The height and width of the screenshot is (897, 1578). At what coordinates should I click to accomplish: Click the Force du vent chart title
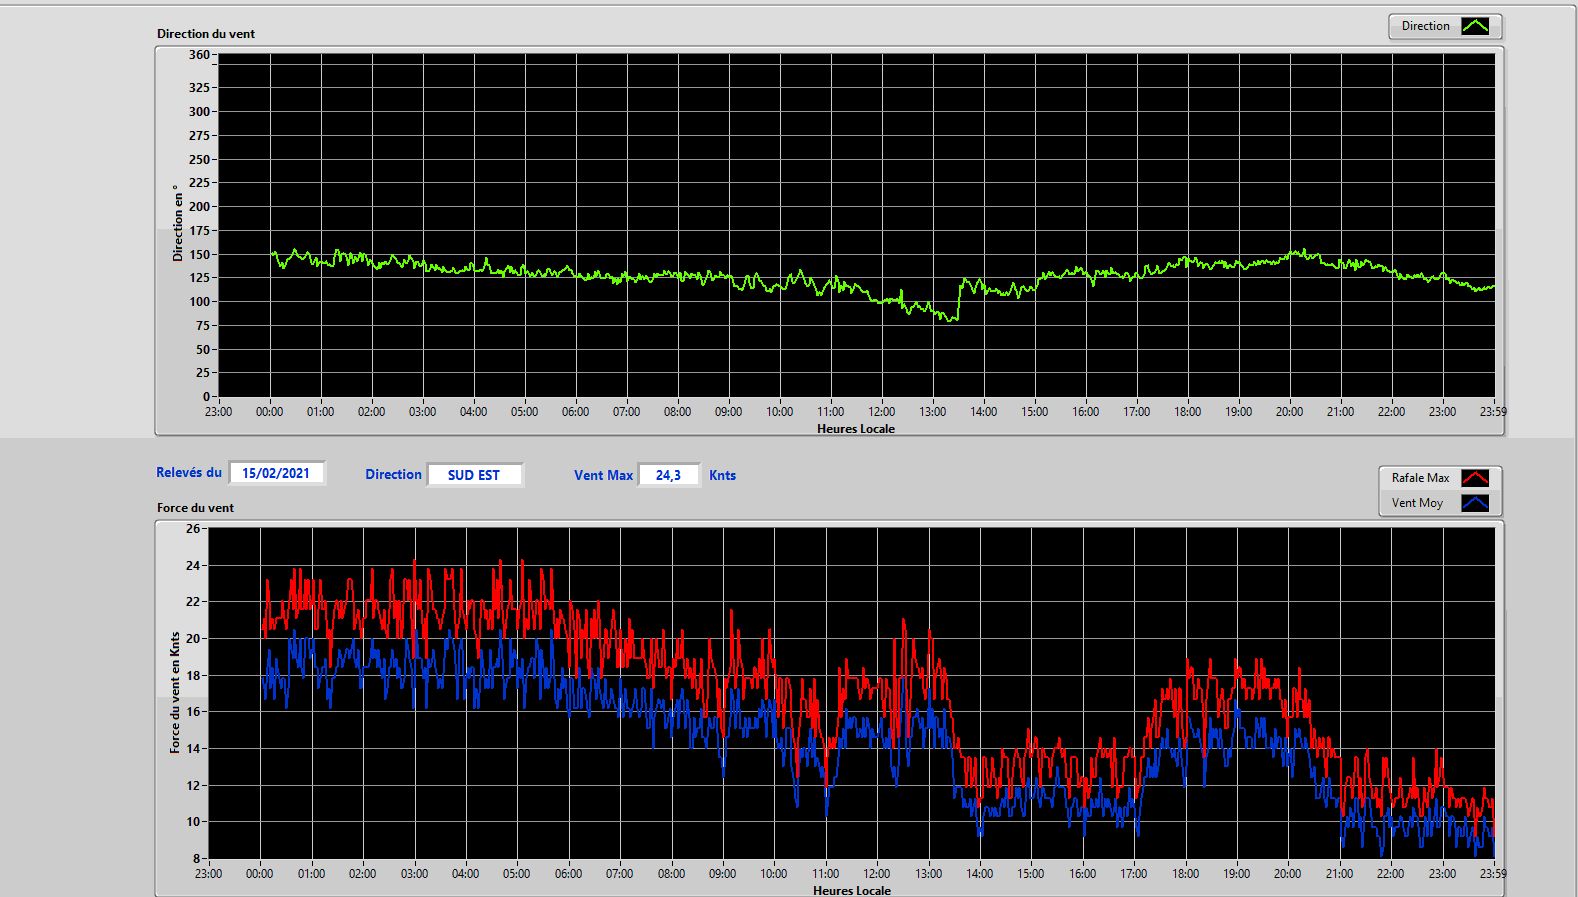195,508
